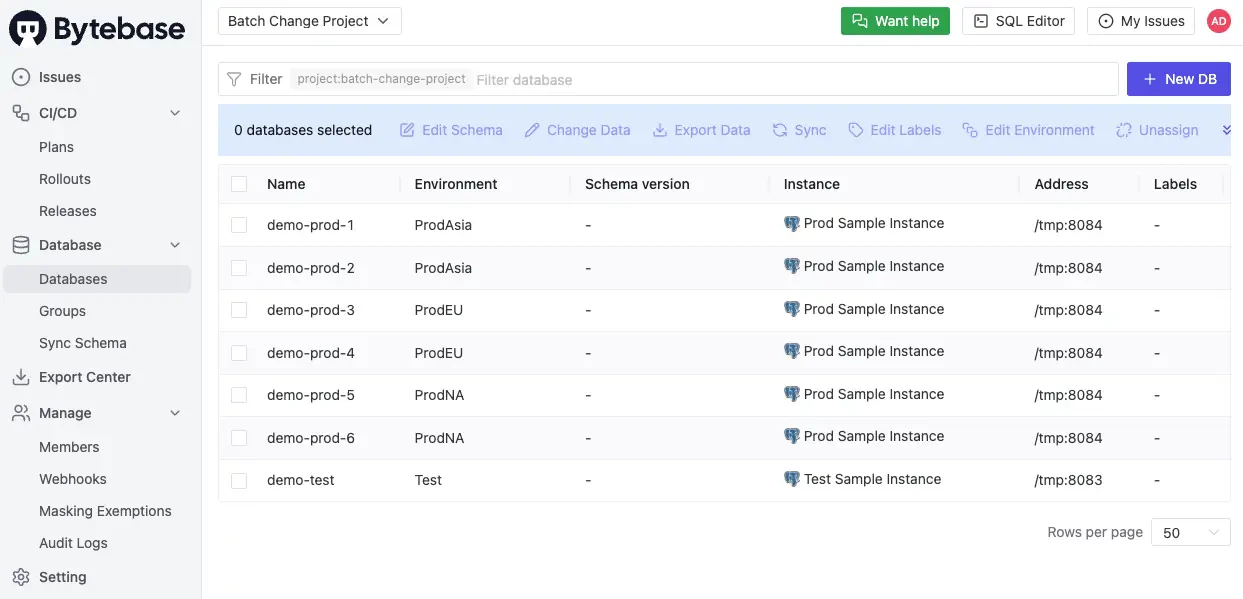Screen dimensions: 1243x599
Task: Click PostgreSQL icon in demo-prod-1 row
Action: [792, 224]
